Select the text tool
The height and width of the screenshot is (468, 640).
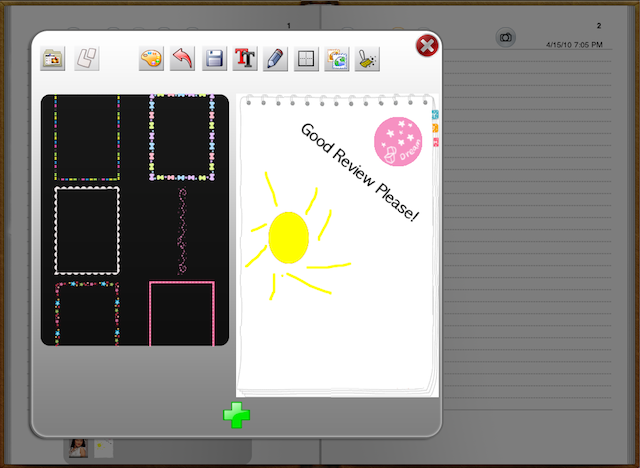(x=244, y=59)
